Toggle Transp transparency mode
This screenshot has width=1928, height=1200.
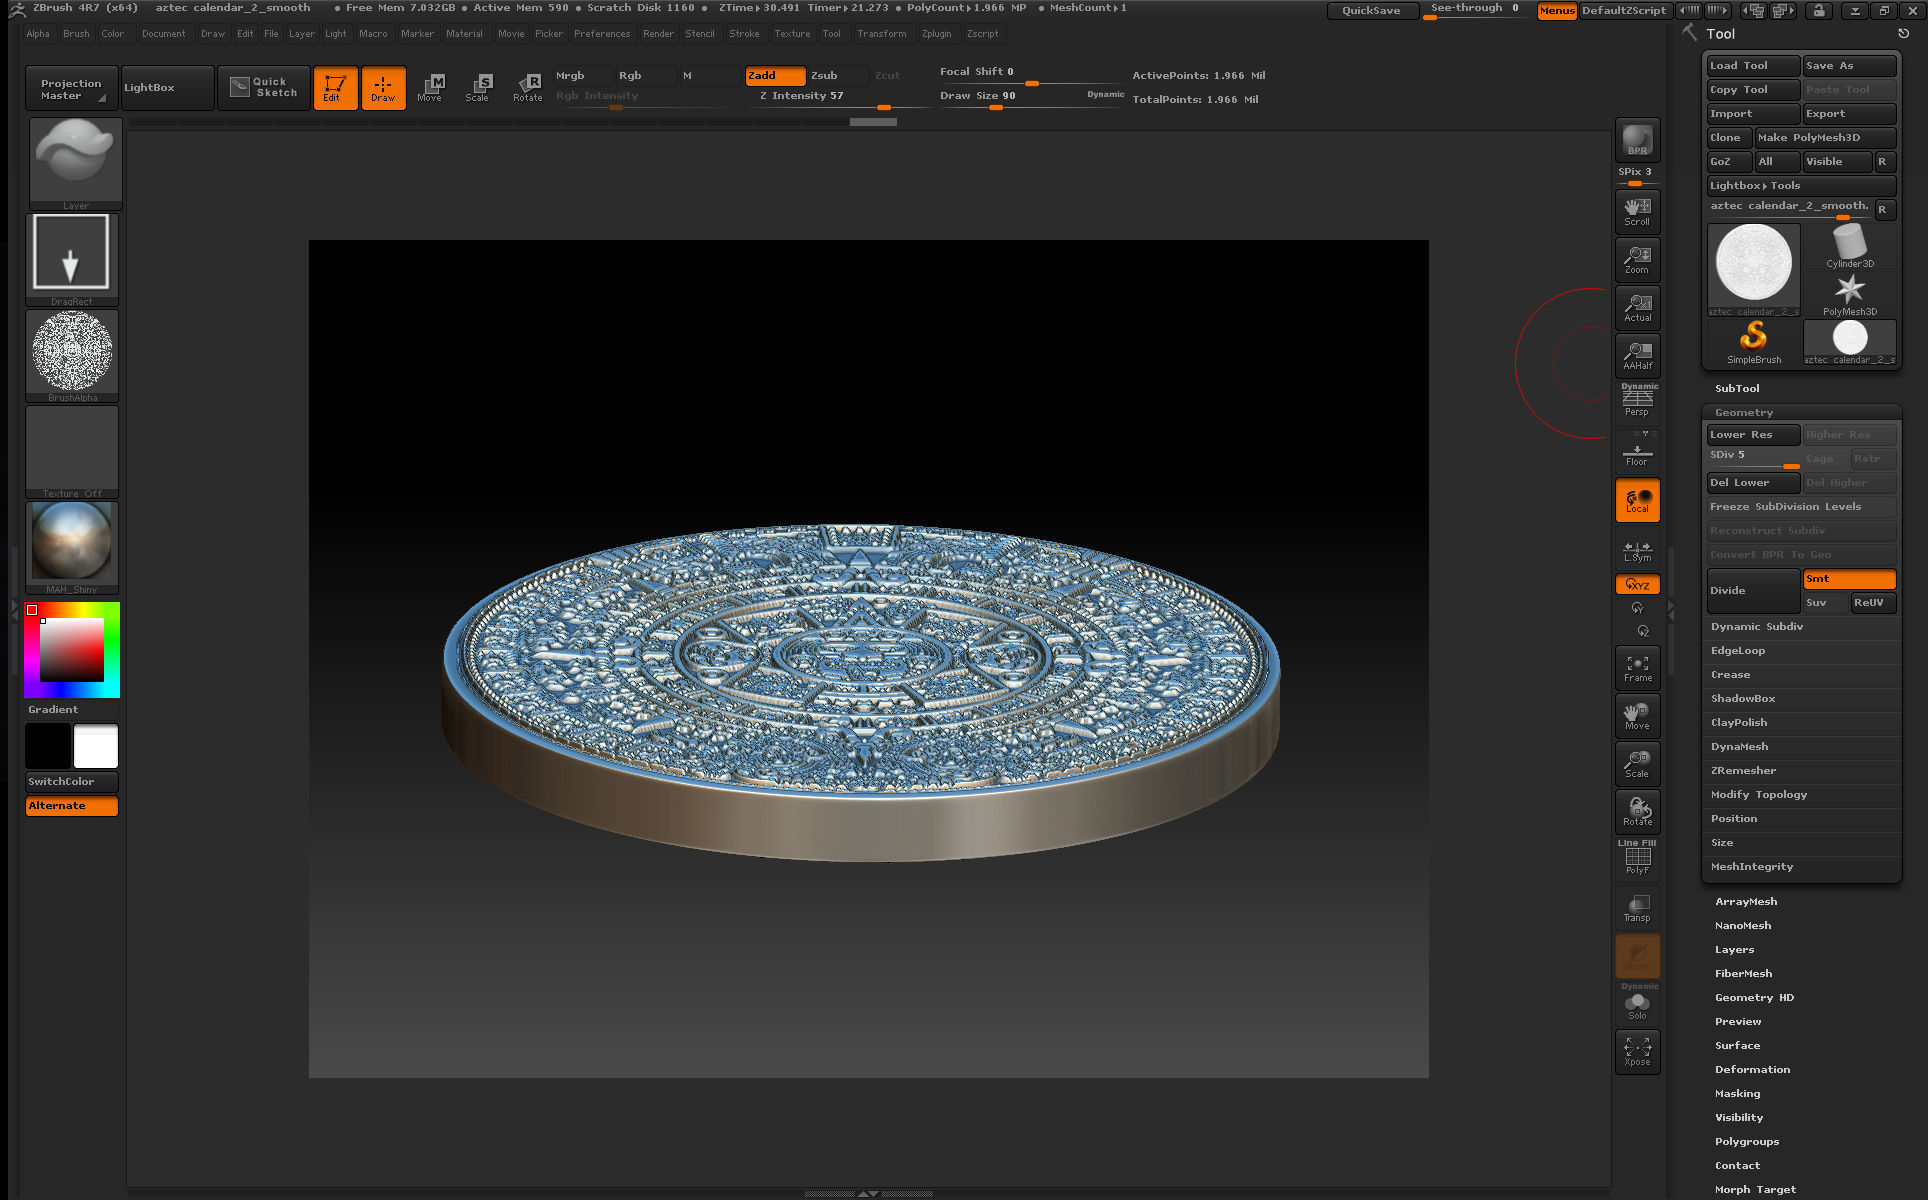(1637, 908)
